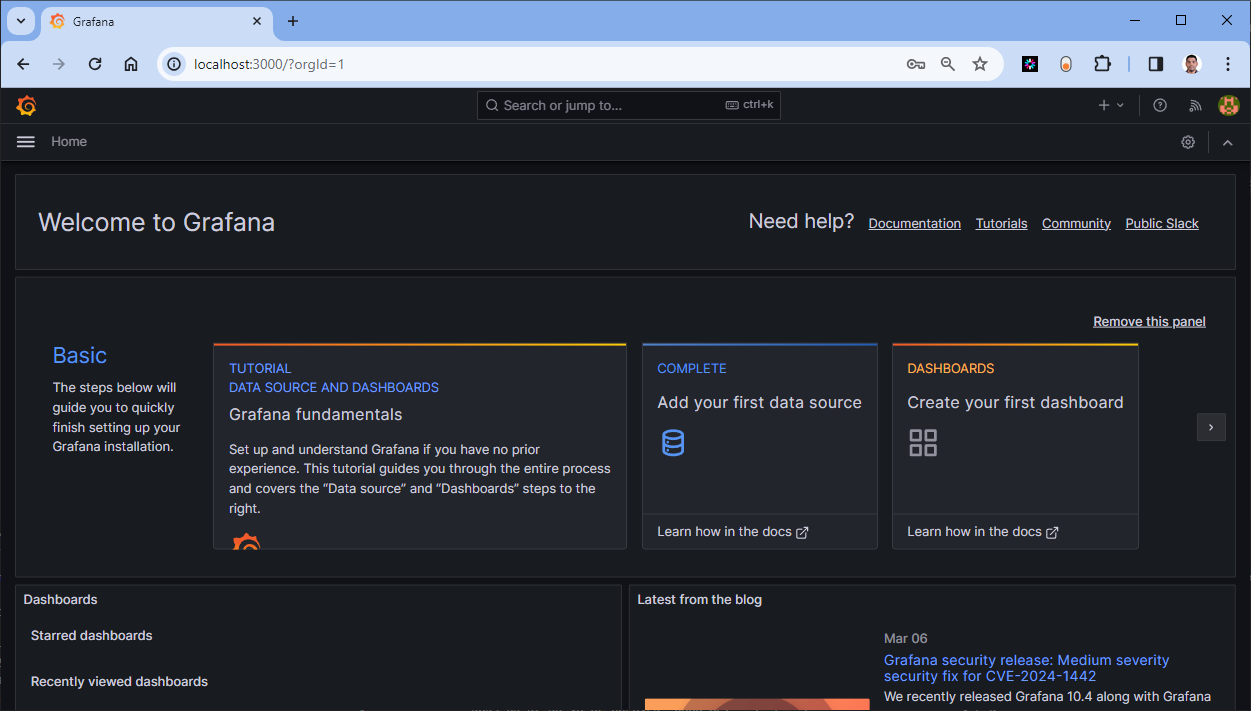Toggle the browser side panel icon
The height and width of the screenshot is (711, 1251).
pos(1156,64)
